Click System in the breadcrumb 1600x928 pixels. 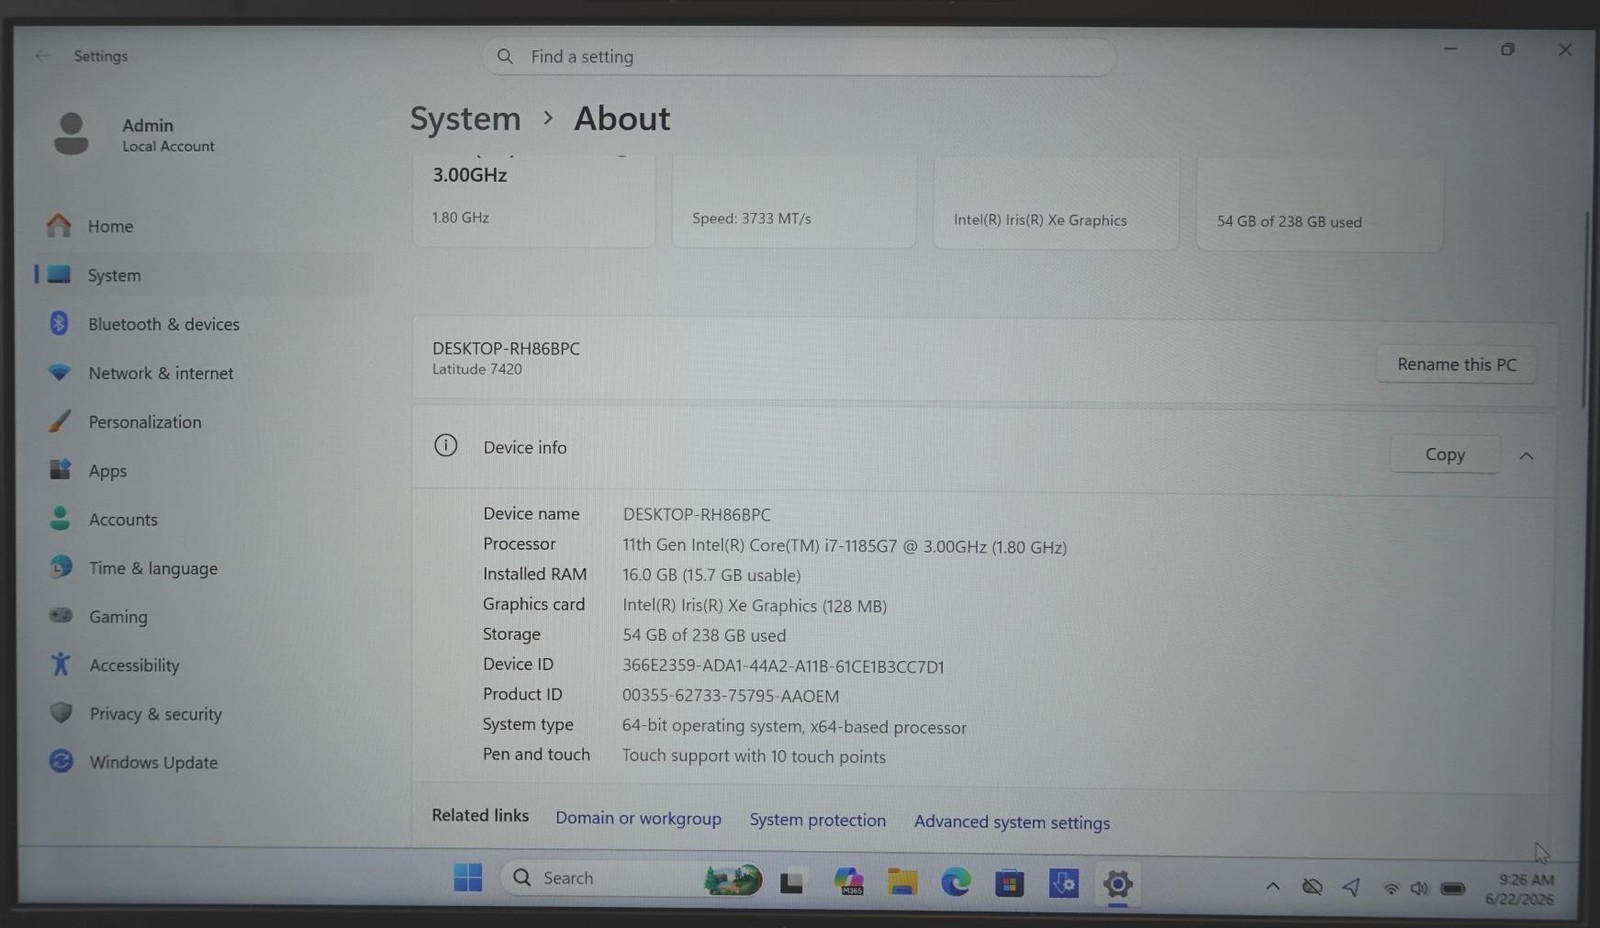465,119
